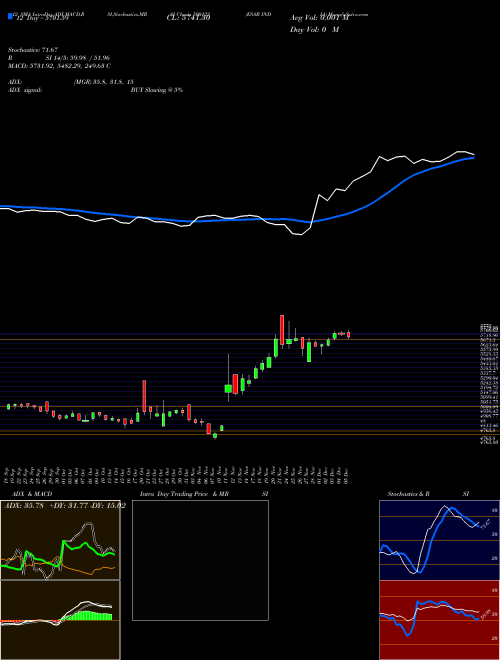
Task: Click the tallest red candlestick at the price peak
Action: pyautogui.click(x=282, y=330)
